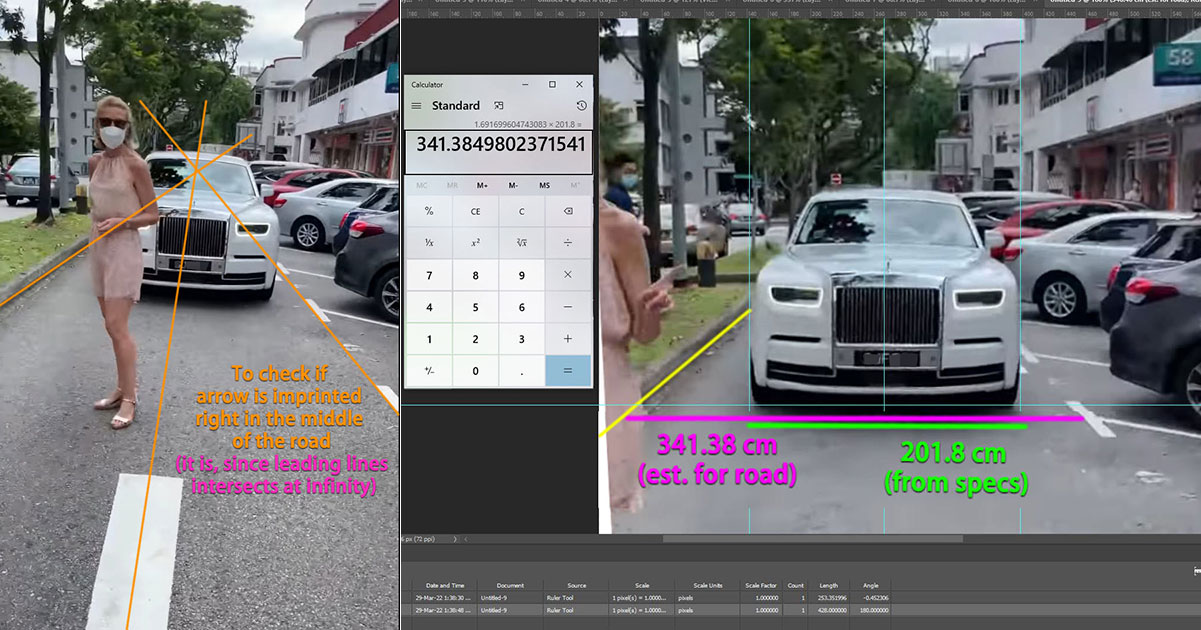
Task: Click the Source column header
Action: pos(577,585)
